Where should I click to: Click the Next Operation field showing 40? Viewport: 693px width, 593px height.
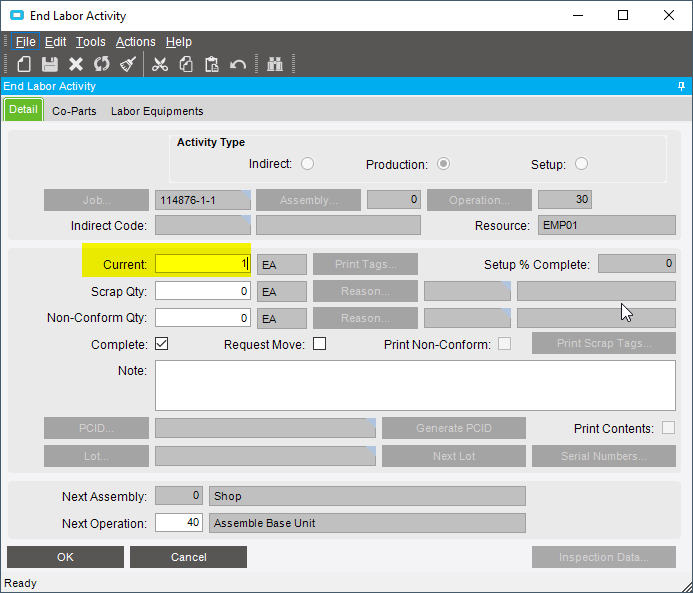[179, 523]
